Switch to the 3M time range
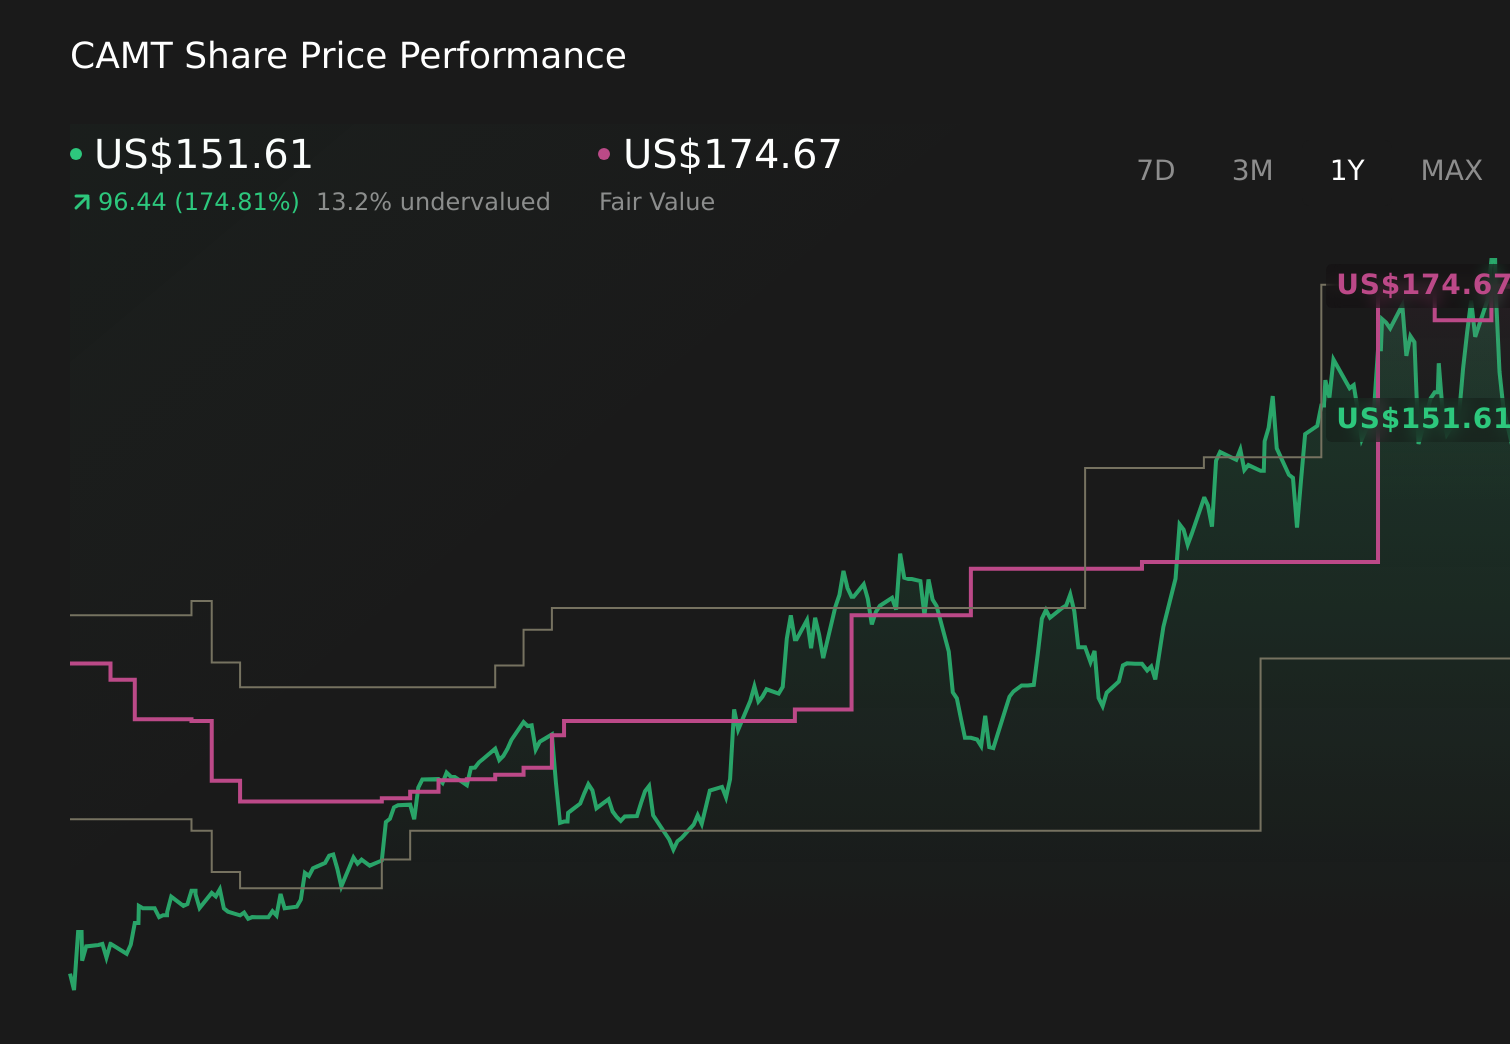Viewport: 1510px width, 1044px height. [x=1252, y=170]
